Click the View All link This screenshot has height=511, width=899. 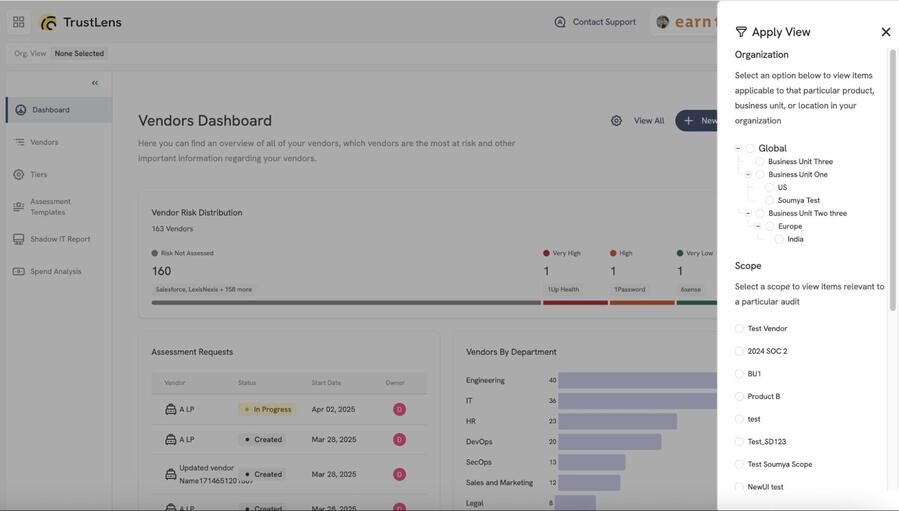coord(648,120)
